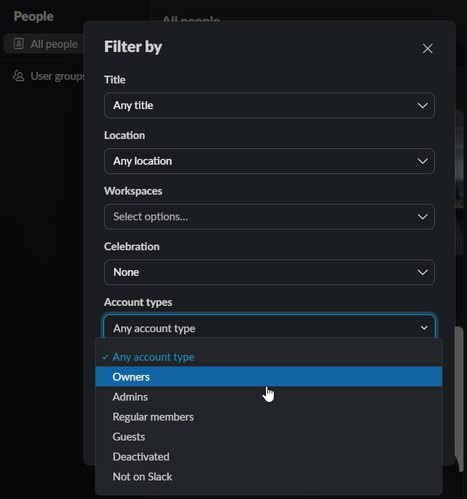
Task: Choose Owners from account types list
Action: click(x=269, y=377)
